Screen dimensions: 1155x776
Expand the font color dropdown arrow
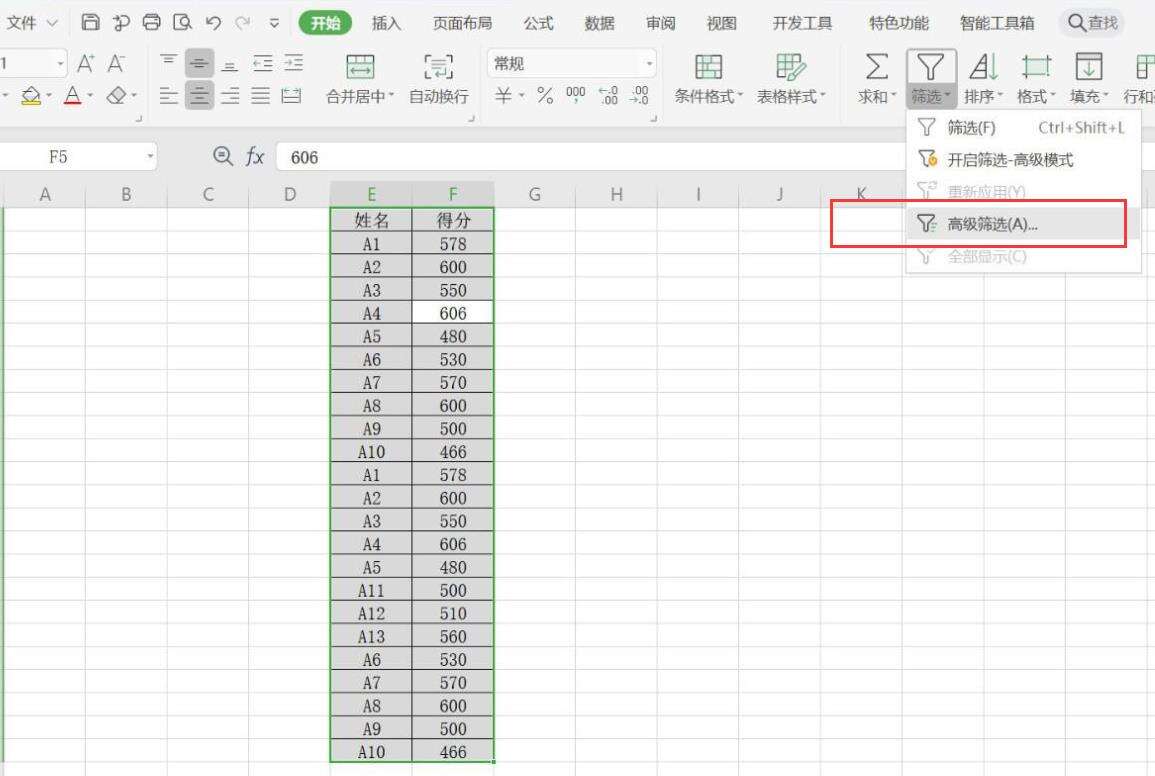tap(90, 96)
